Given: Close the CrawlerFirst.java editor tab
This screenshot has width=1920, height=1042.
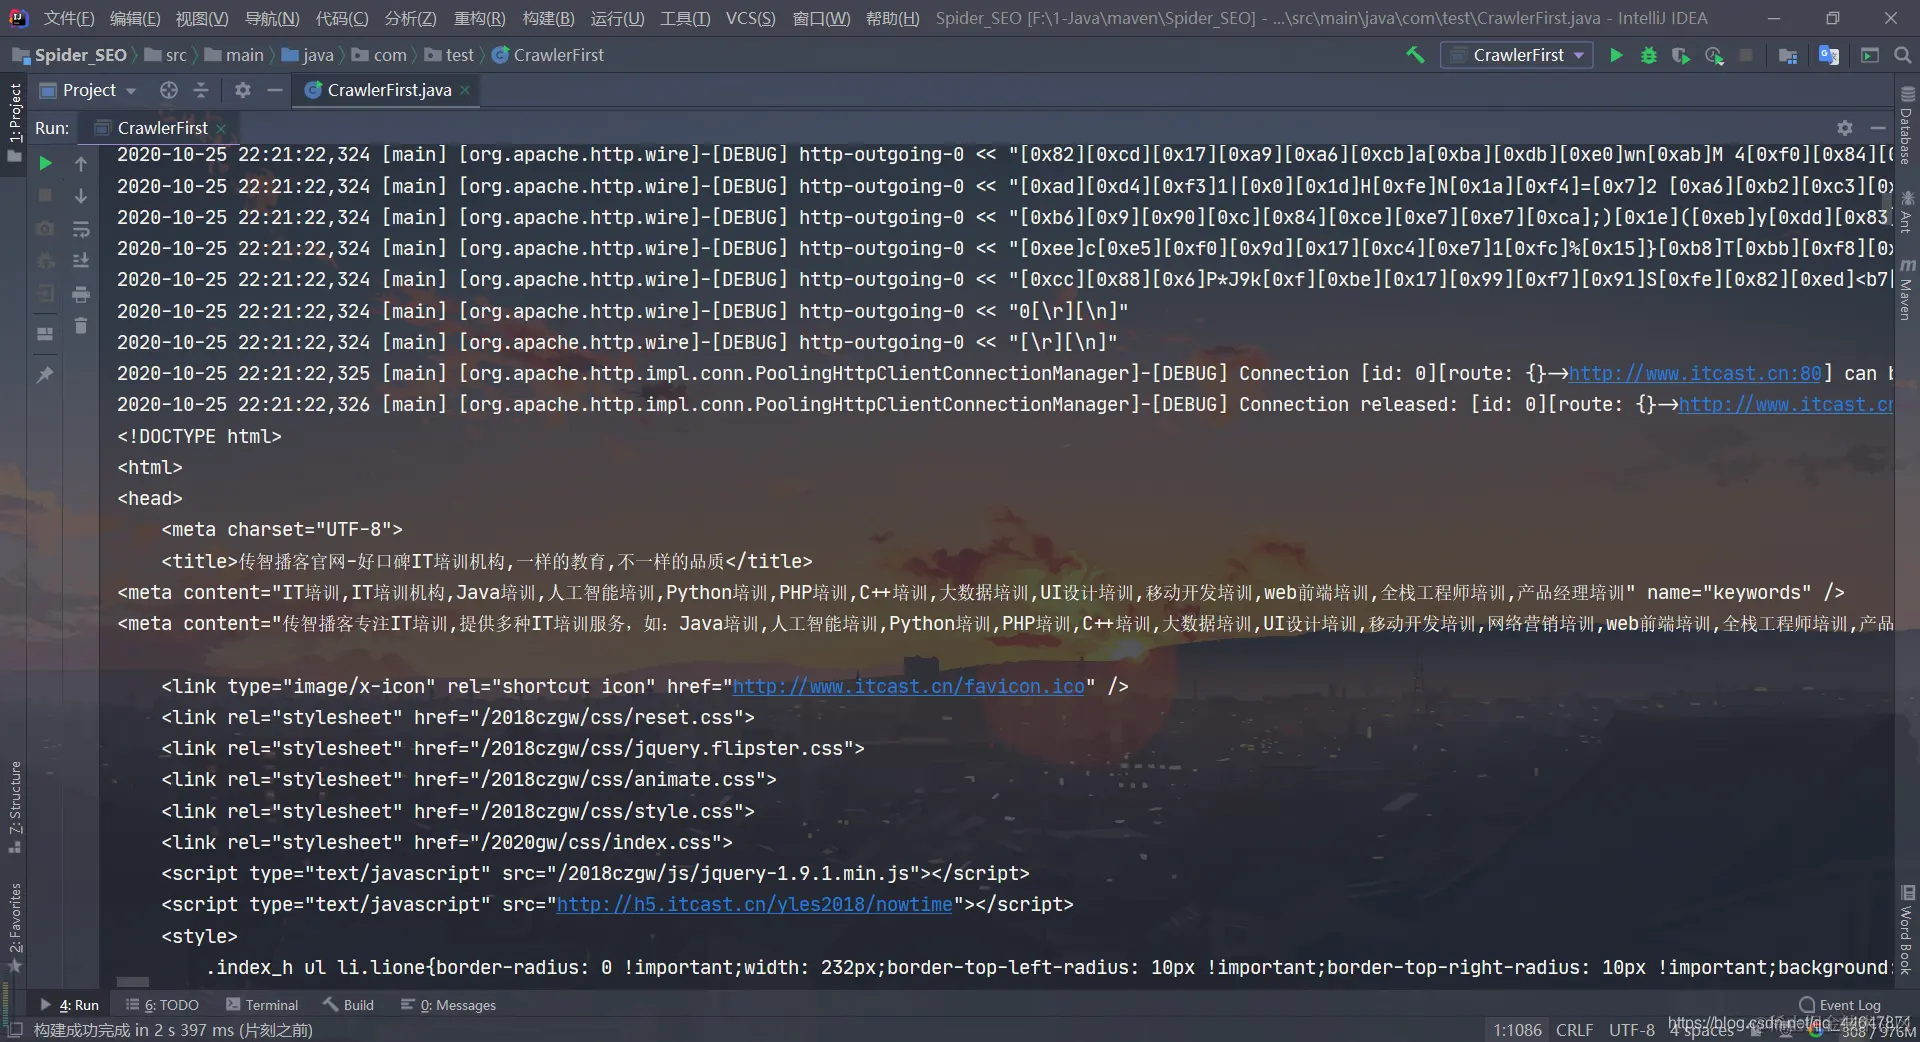Looking at the screenshot, I should point(465,90).
